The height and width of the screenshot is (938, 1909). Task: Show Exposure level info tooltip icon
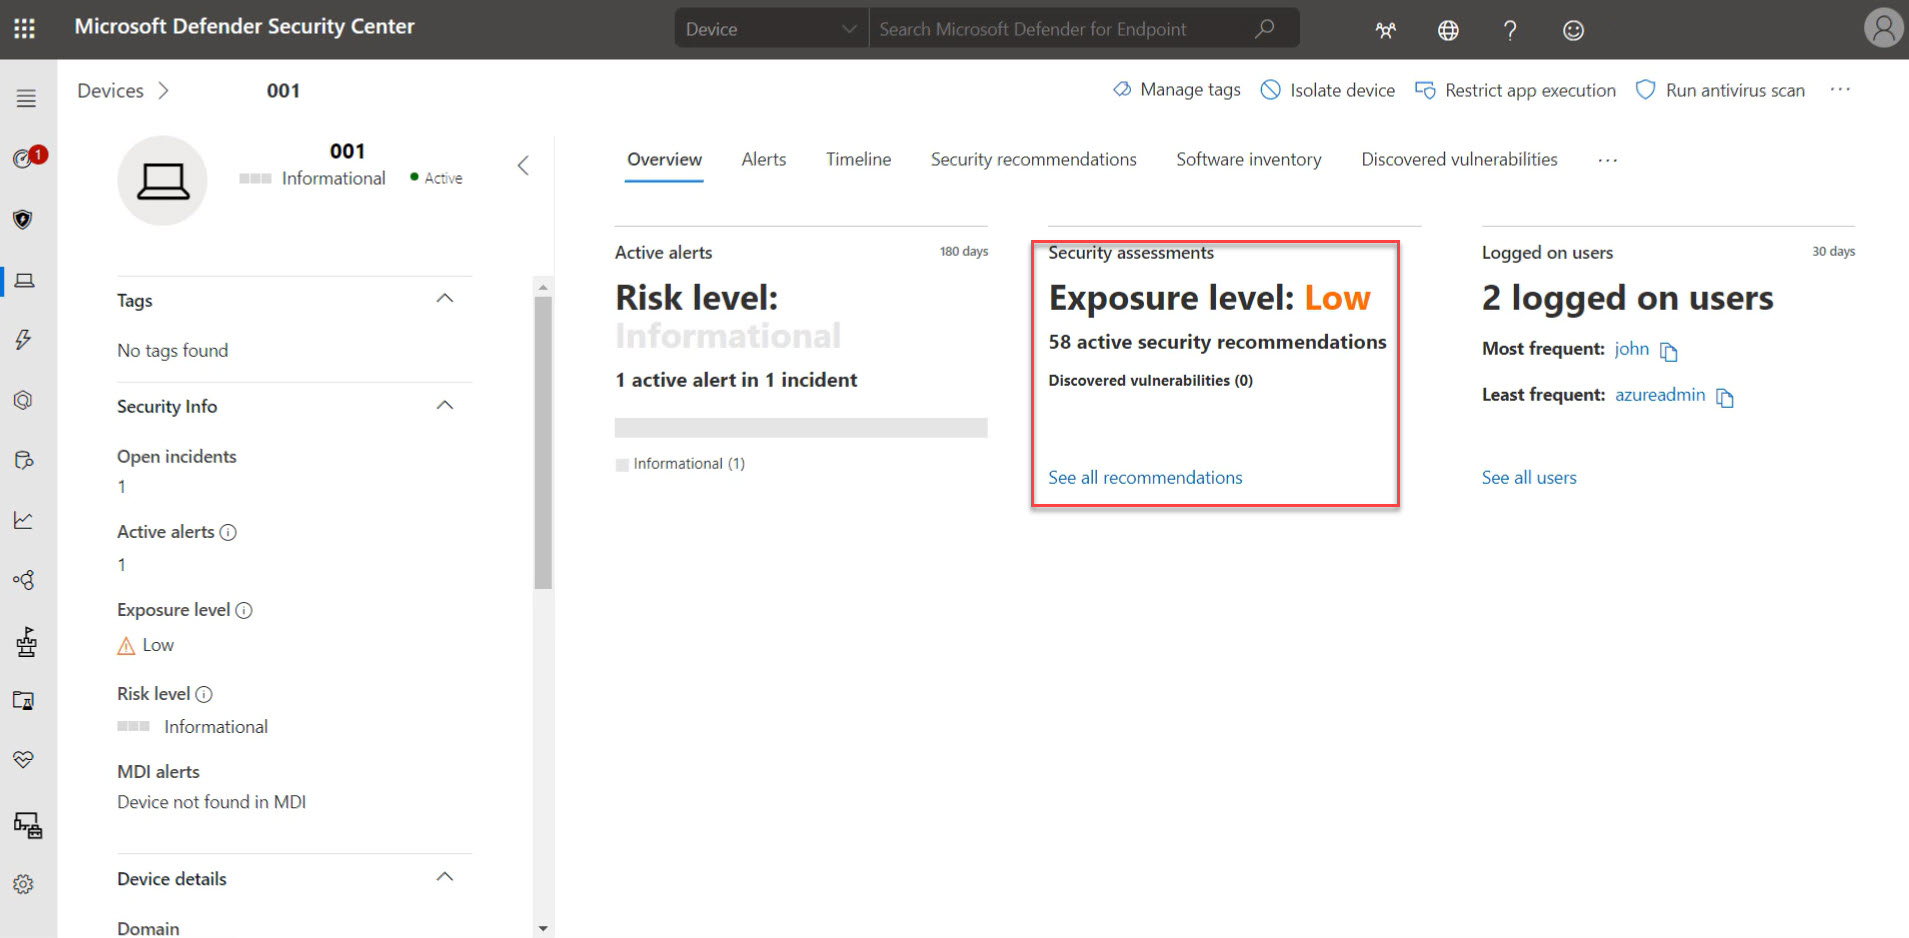(x=244, y=610)
